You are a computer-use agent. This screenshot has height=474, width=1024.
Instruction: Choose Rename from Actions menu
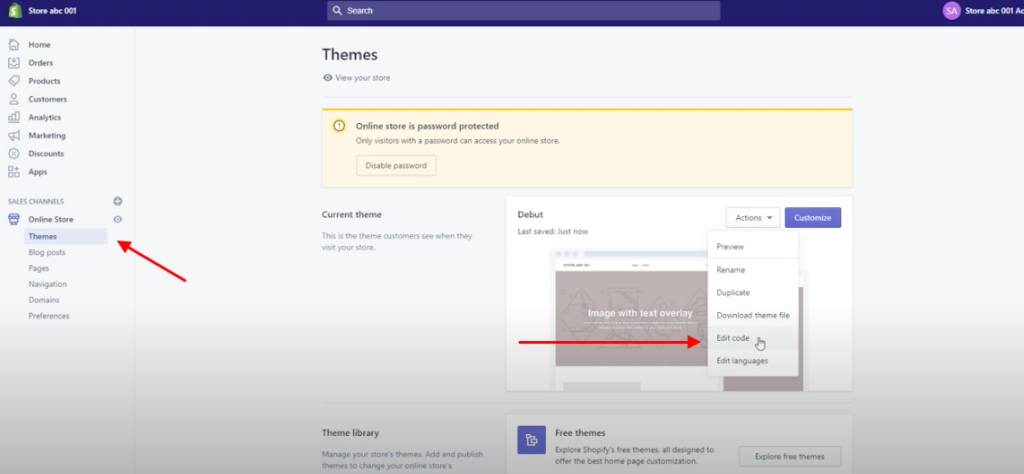[x=752, y=270]
